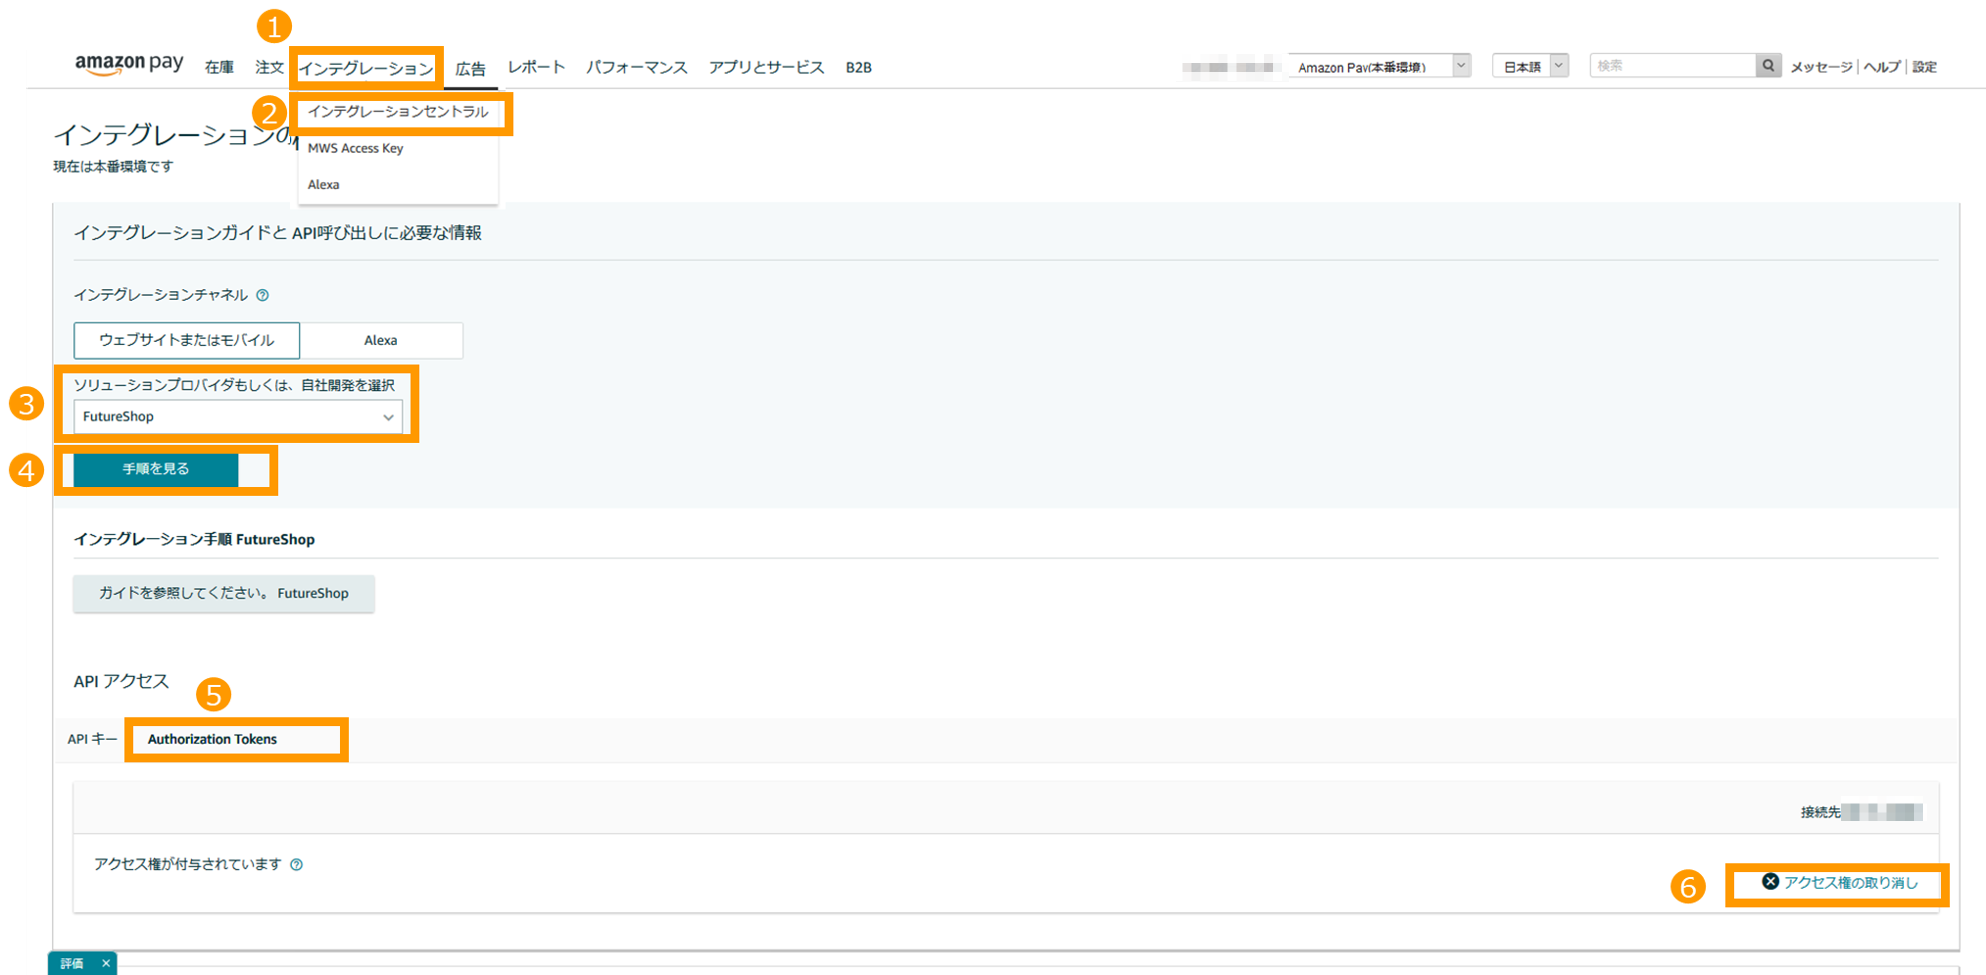Screen dimensions: 1986x975
Task: Click the Amazon Pay logo
Action: pos(129,65)
